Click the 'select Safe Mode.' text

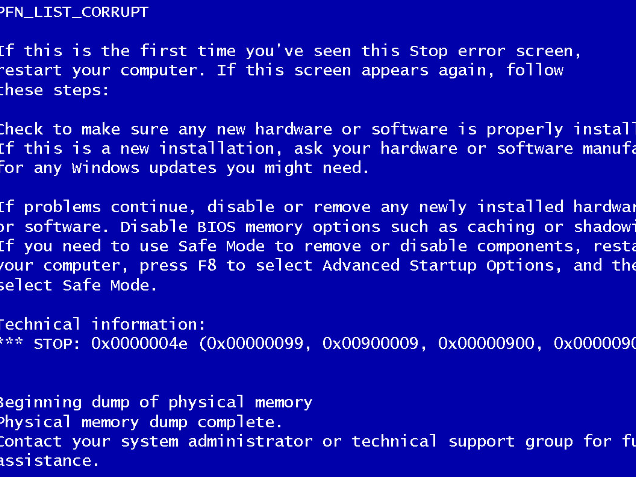tap(78, 285)
